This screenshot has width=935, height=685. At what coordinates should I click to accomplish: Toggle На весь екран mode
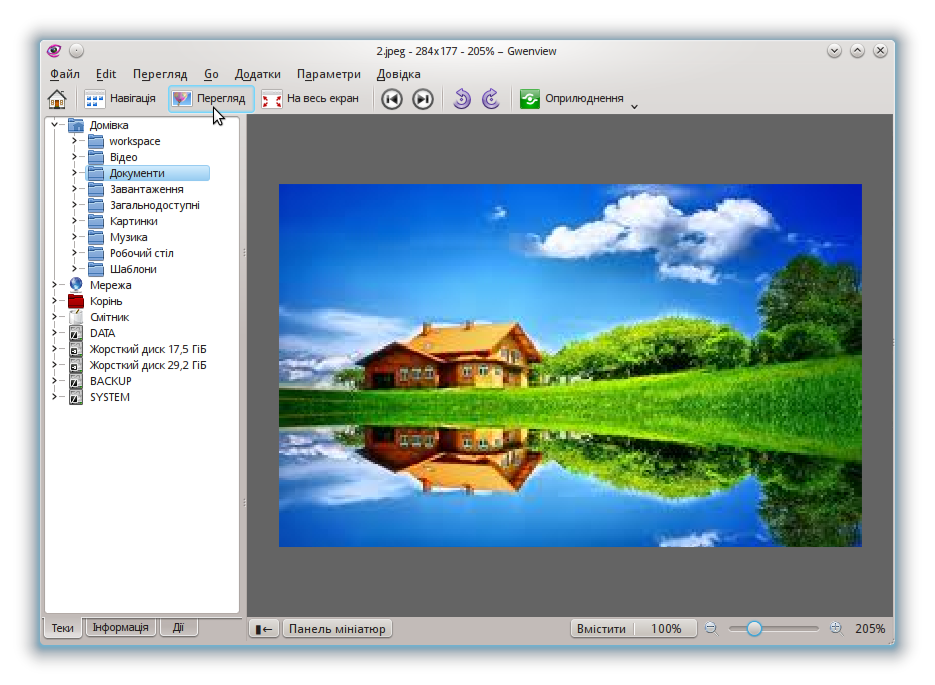click(x=311, y=99)
